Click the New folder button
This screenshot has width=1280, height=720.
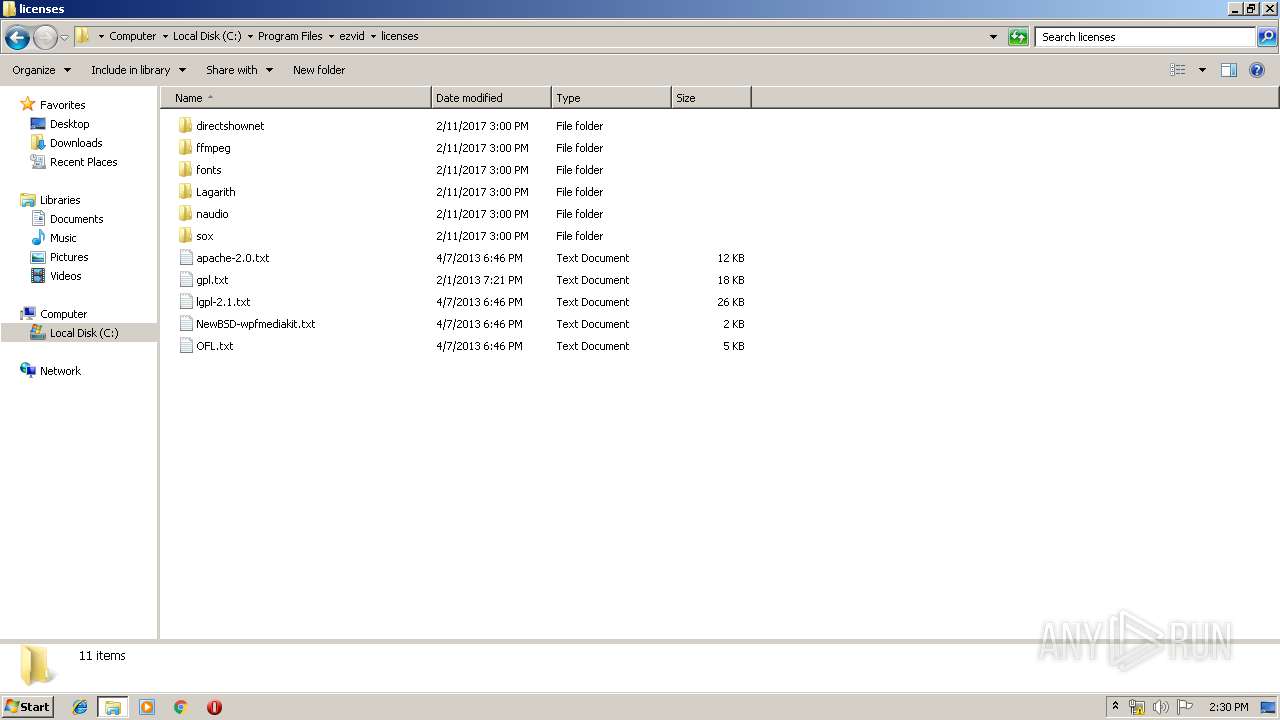(319, 70)
